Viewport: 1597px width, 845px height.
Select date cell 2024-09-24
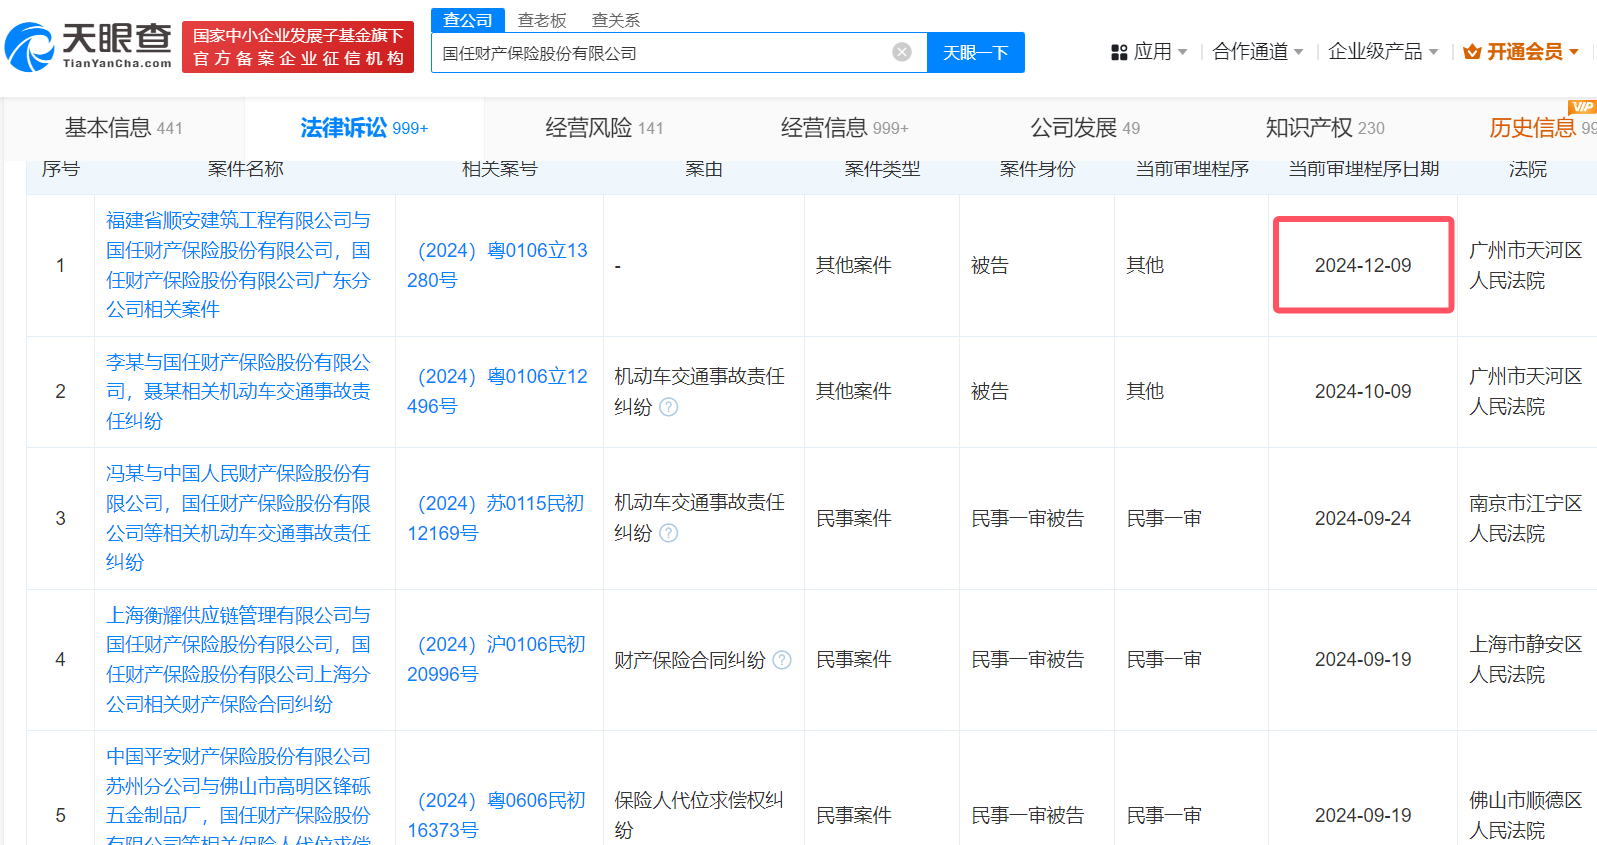click(x=1363, y=518)
